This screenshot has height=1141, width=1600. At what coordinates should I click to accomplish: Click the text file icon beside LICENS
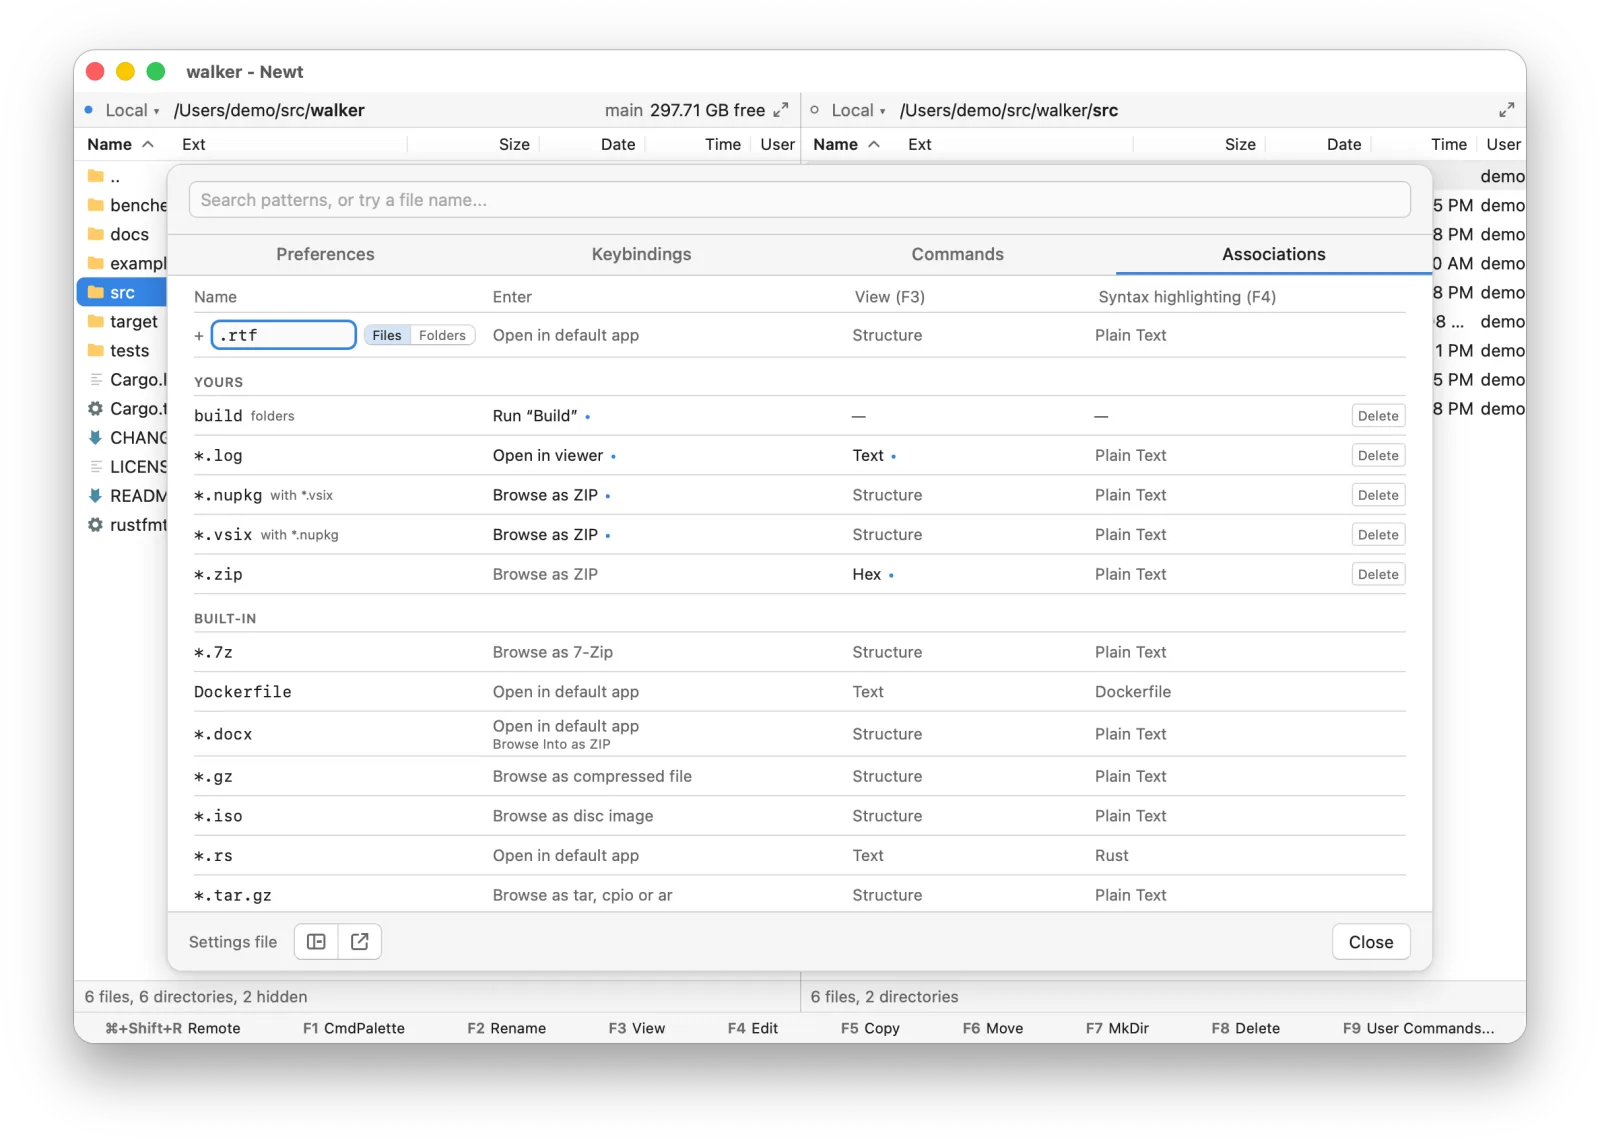coord(96,466)
